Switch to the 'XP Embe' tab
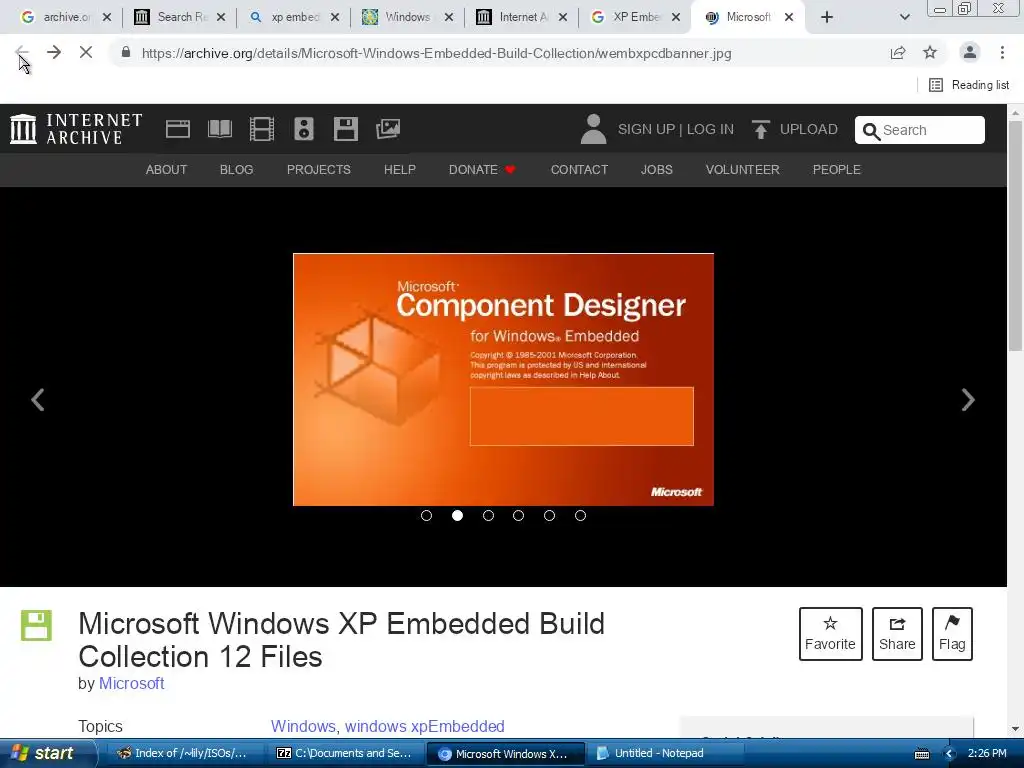The width and height of the screenshot is (1024, 768). [635, 17]
